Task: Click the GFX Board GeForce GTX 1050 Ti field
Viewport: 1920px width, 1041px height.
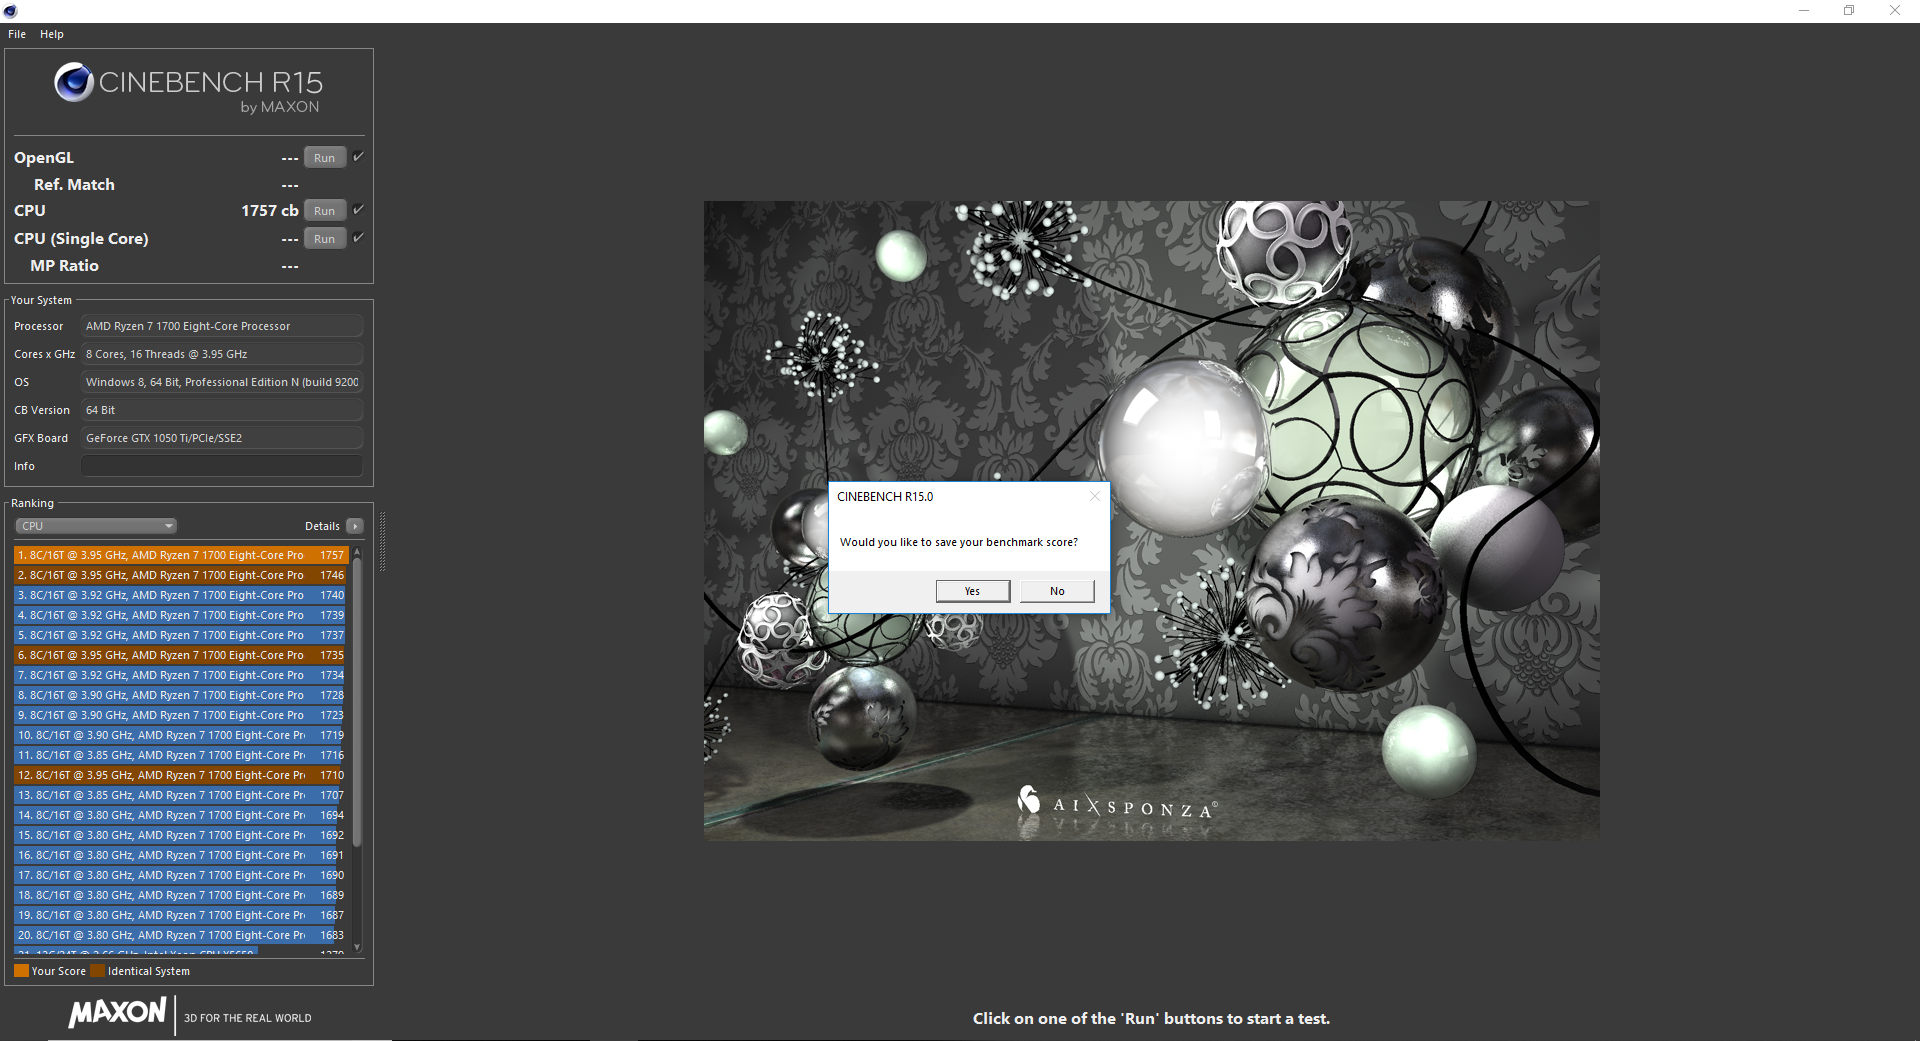Action: [222, 438]
